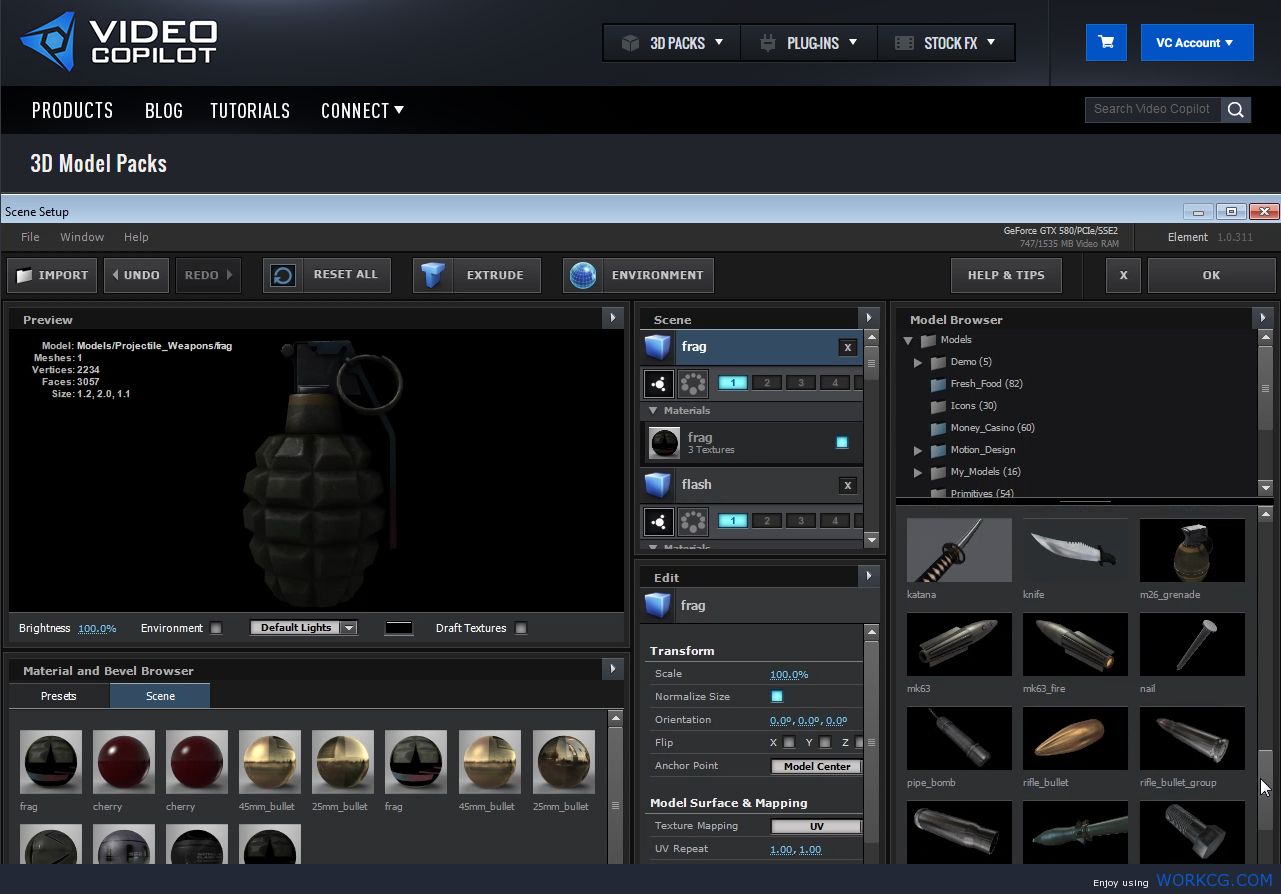Click the black background color swatch
Image resolution: width=1281 pixels, height=894 pixels.
click(x=399, y=628)
